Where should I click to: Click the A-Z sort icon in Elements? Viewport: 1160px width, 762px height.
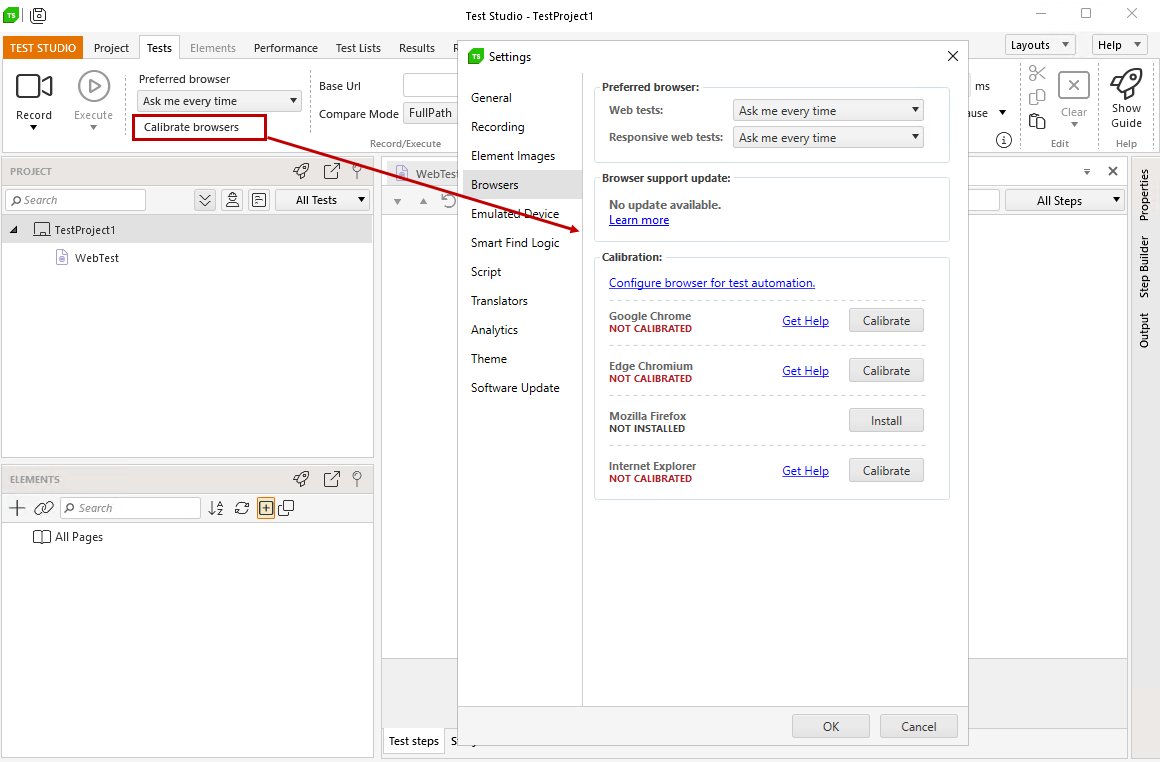pyautogui.click(x=215, y=508)
